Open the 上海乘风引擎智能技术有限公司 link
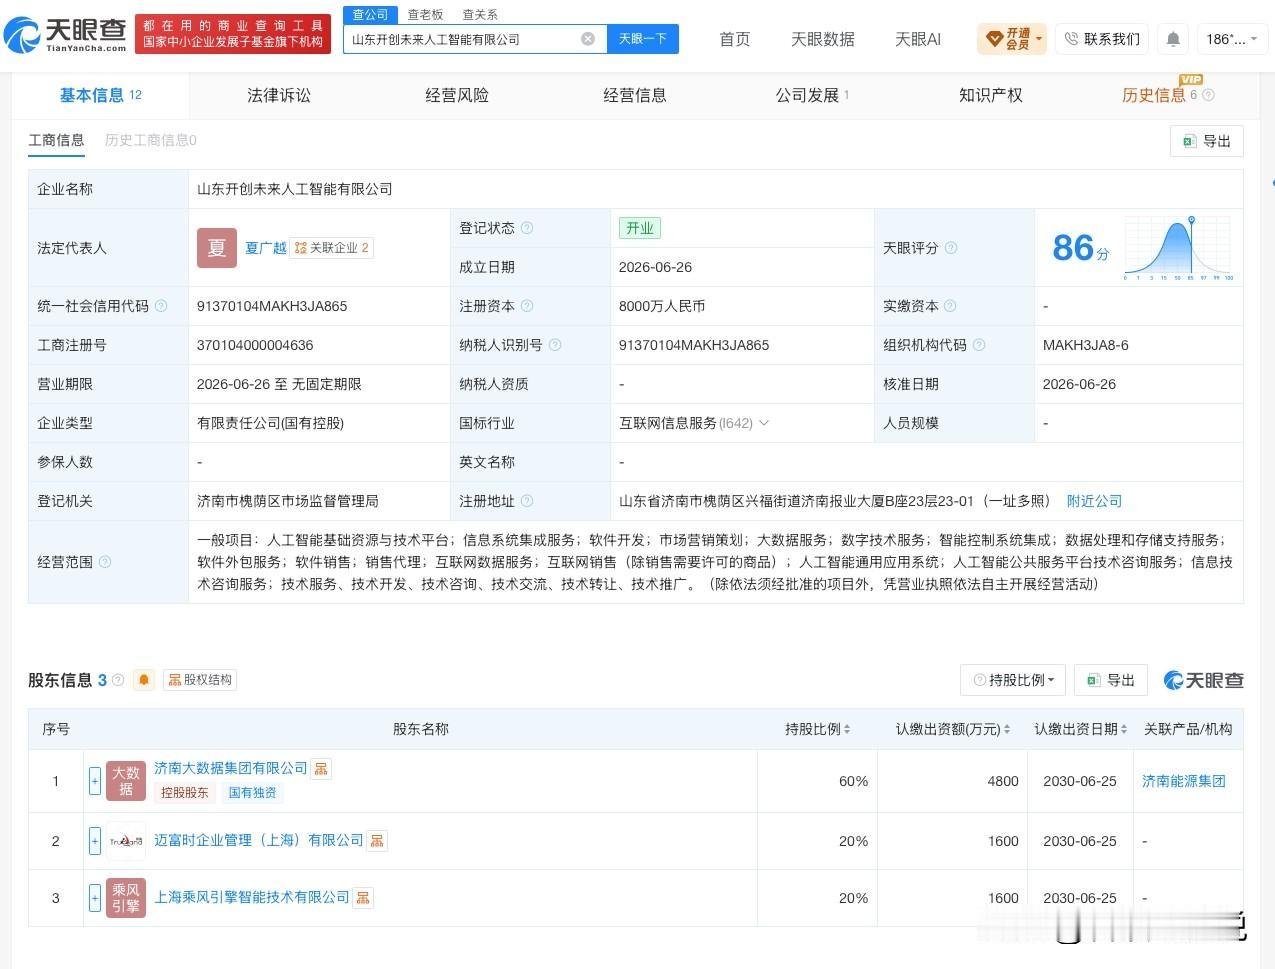Image resolution: width=1275 pixels, height=969 pixels. [252, 897]
